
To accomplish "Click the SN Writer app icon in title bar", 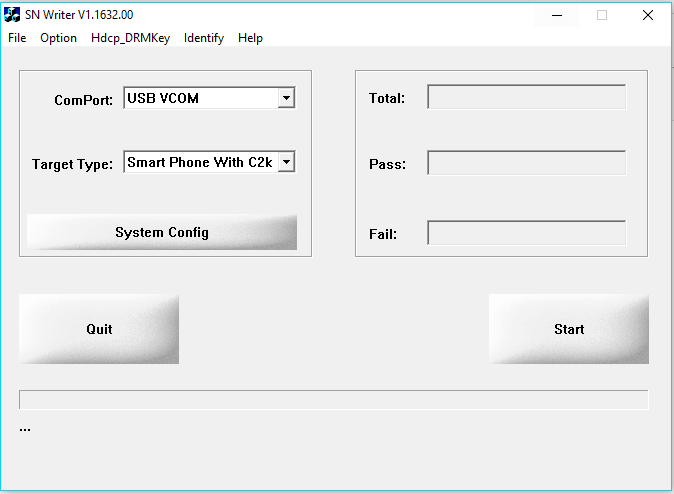I will pos(12,14).
